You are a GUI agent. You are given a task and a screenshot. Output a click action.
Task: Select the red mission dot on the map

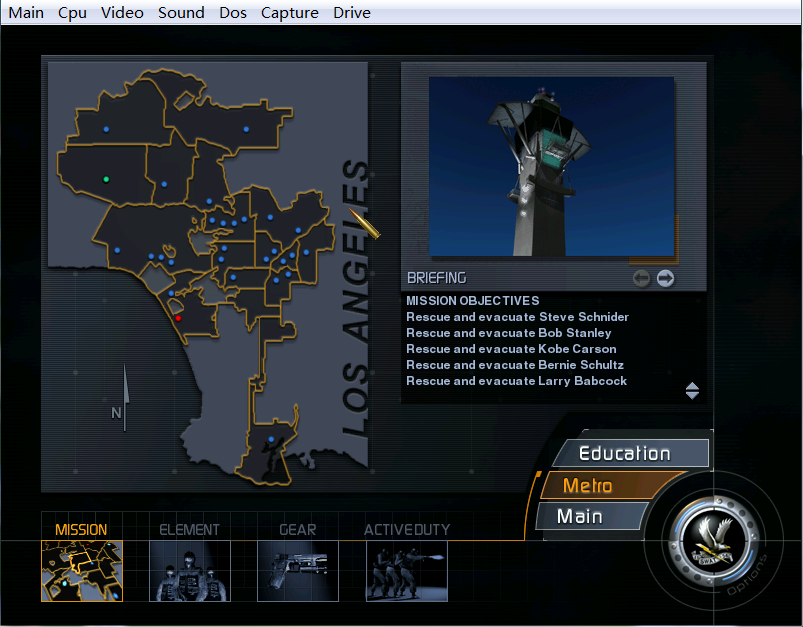(178, 318)
